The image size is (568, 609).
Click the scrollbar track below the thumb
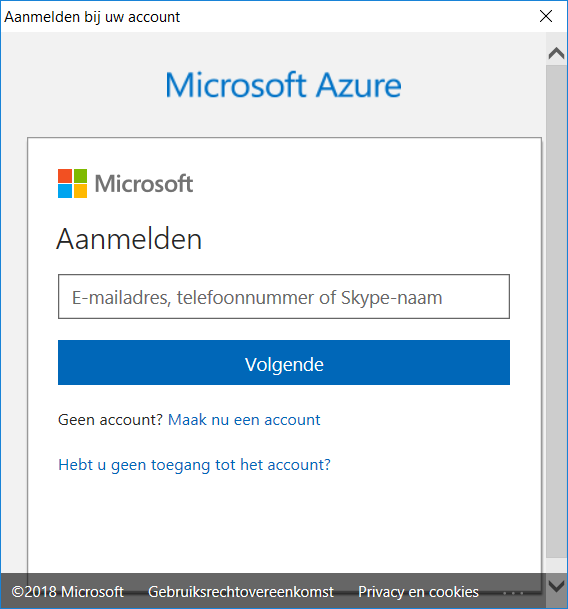pos(556,566)
